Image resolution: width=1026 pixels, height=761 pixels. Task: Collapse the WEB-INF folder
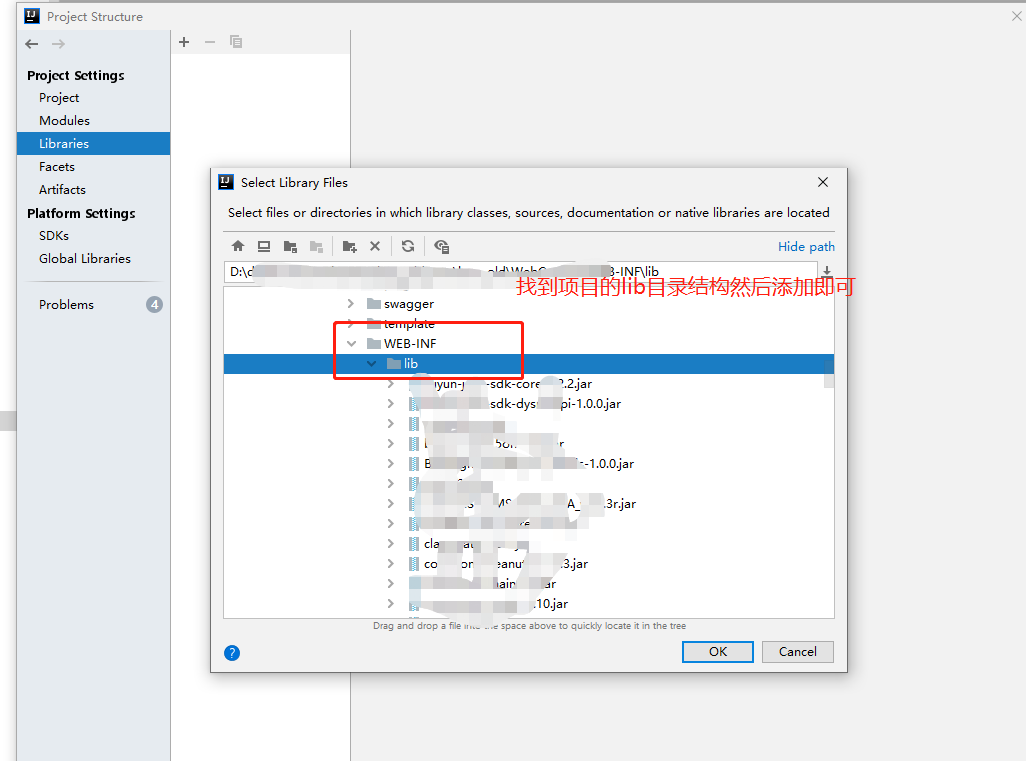351,344
